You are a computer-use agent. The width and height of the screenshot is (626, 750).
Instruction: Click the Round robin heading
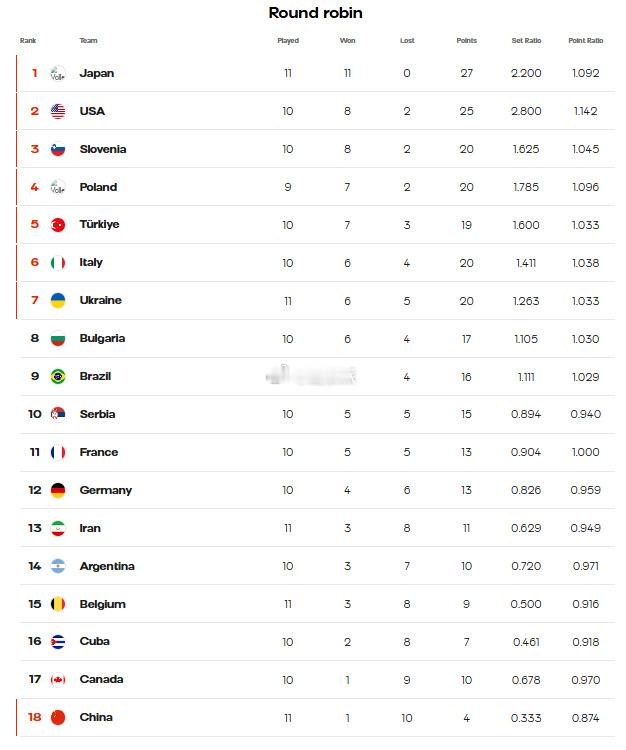[x=316, y=13]
